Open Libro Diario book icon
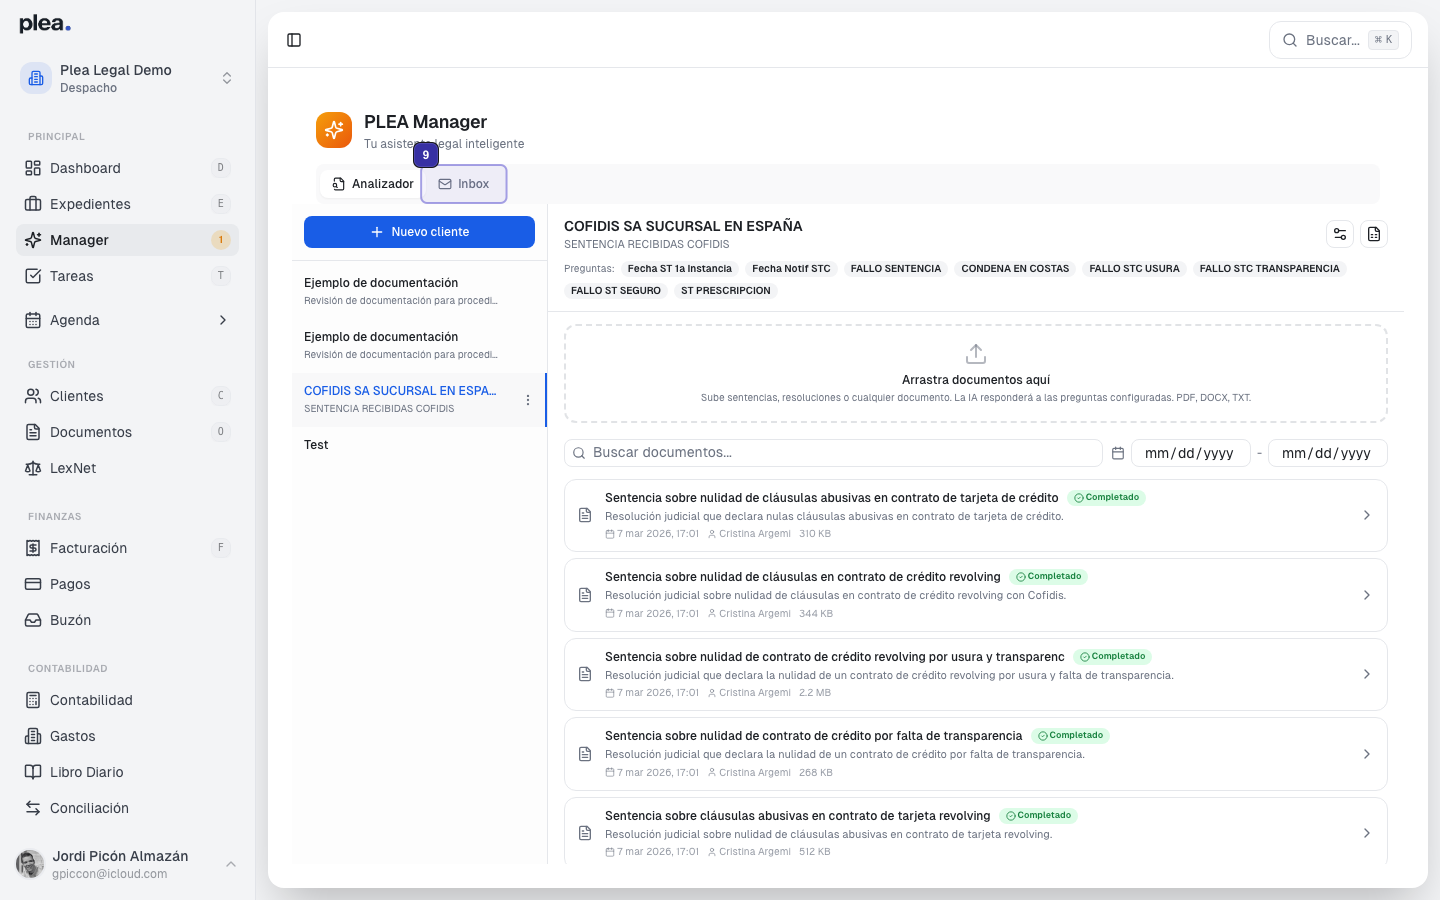The width and height of the screenshot is (1440, 900). [33, 772]
